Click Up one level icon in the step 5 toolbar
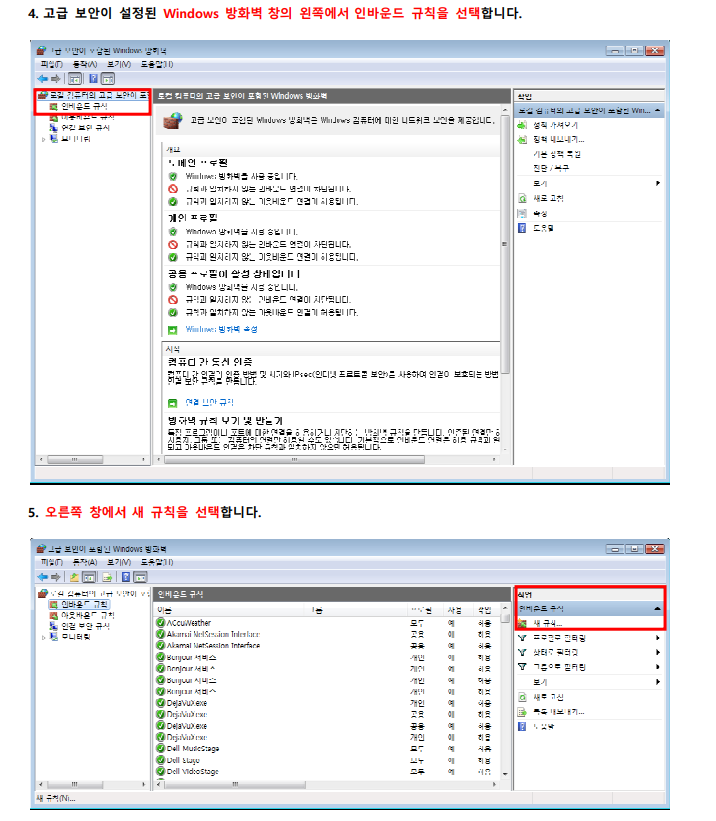Screen dimensions: 716x821 point(74,577)
